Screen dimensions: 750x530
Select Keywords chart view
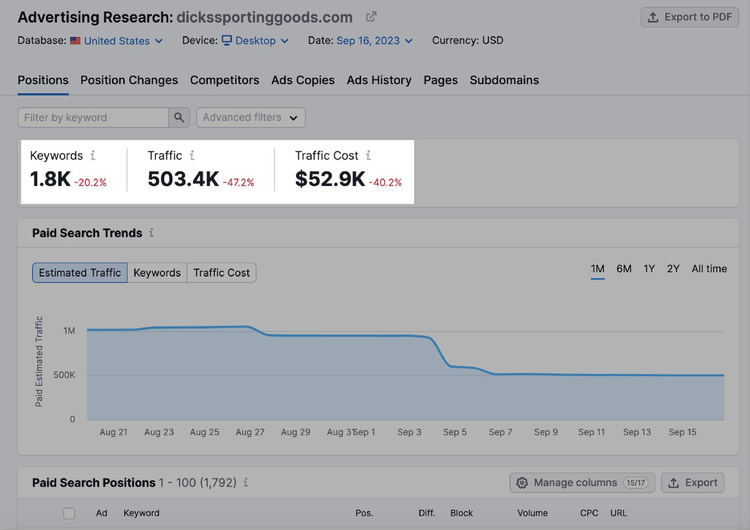[x=157, y=273]
